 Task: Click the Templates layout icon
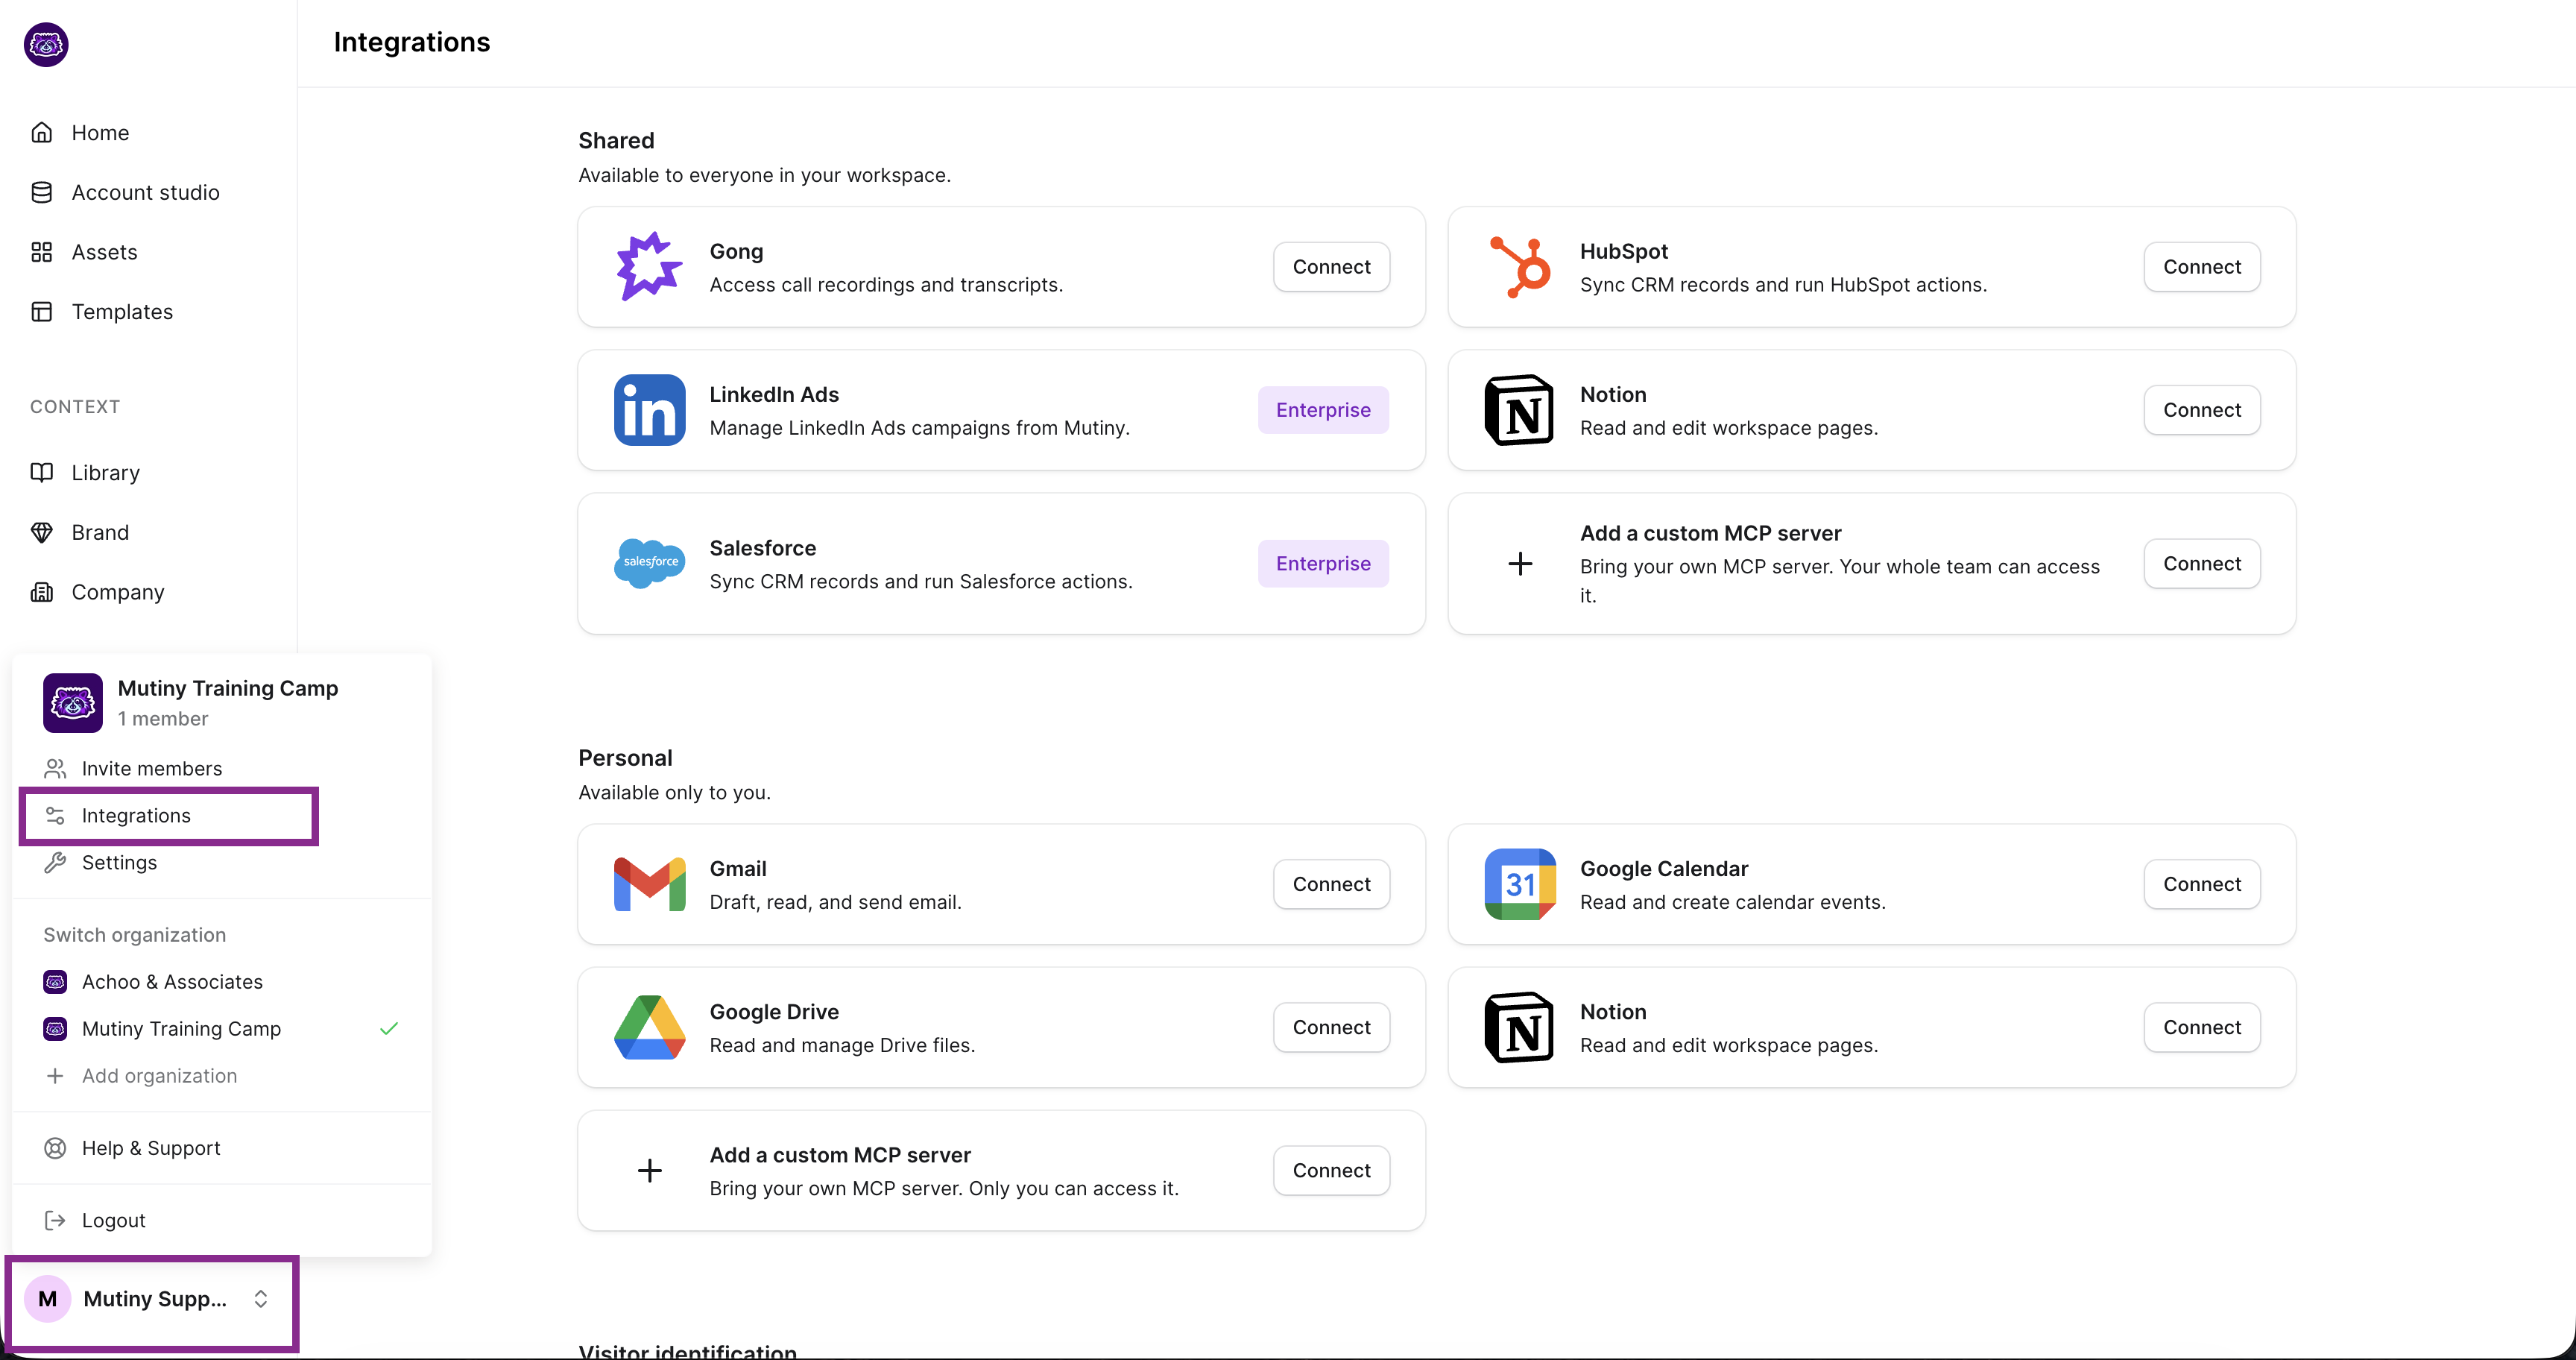click(x=42, y=312)
